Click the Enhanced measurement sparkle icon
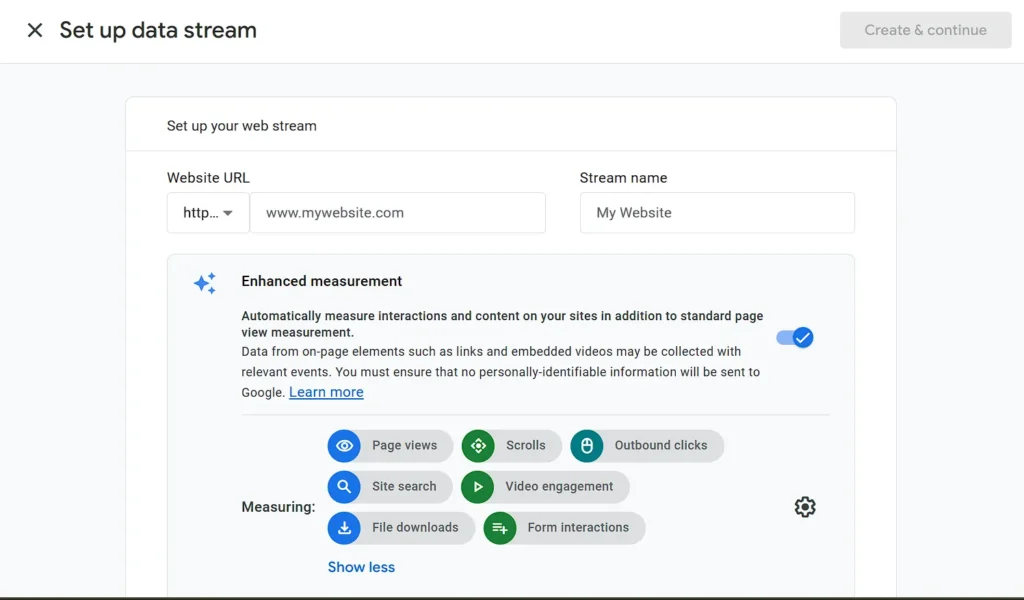 click(205, 283)
